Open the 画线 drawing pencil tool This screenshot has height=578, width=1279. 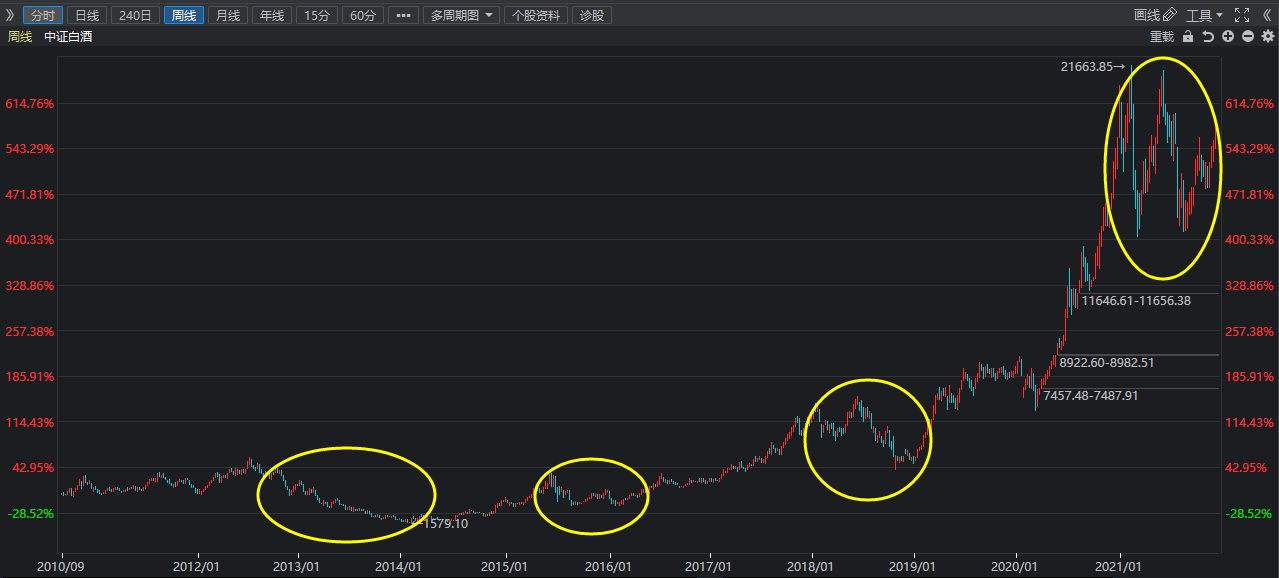[x=1155, y=15]
